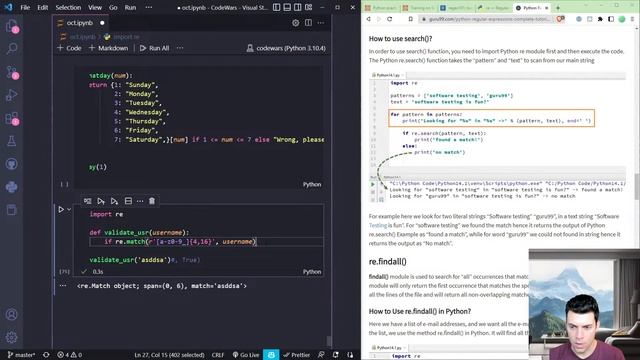Open cell toolbar more actions ellipsis
640x360 pixels.
[x=140, y=201]
